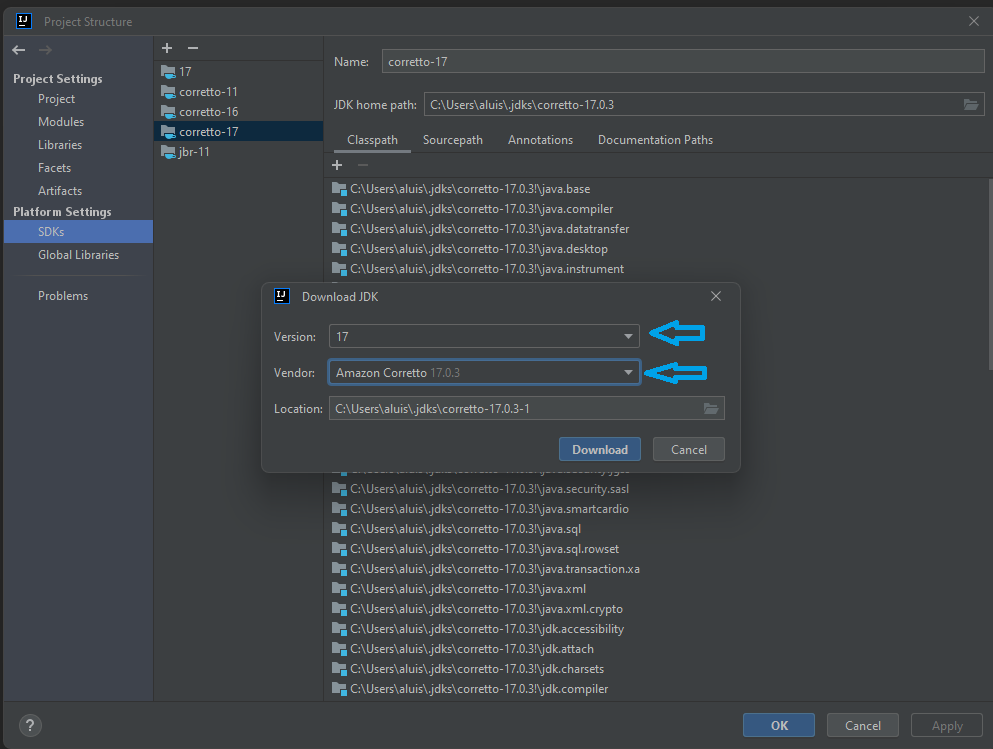The width and height of the screenshot is (993, 749).
Task: Click the back navigation arrow
Action: [19, 50]
